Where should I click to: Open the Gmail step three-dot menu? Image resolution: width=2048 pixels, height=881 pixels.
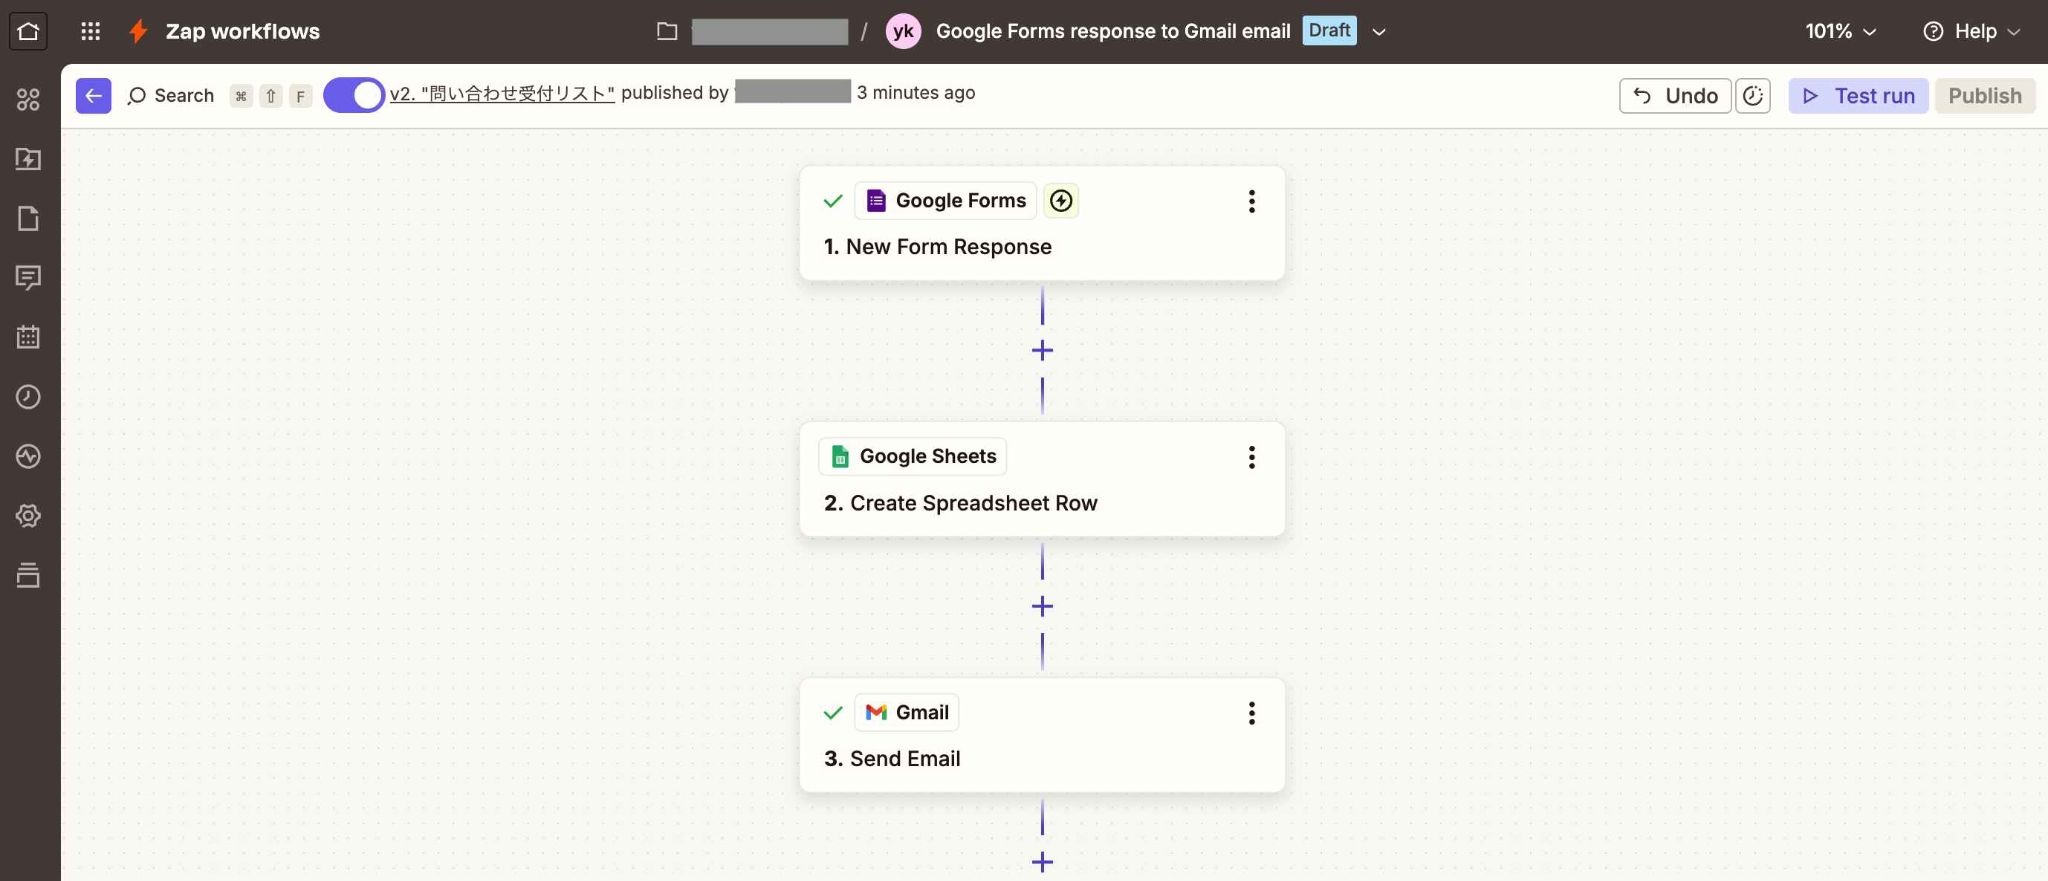tap(1251, 713)
